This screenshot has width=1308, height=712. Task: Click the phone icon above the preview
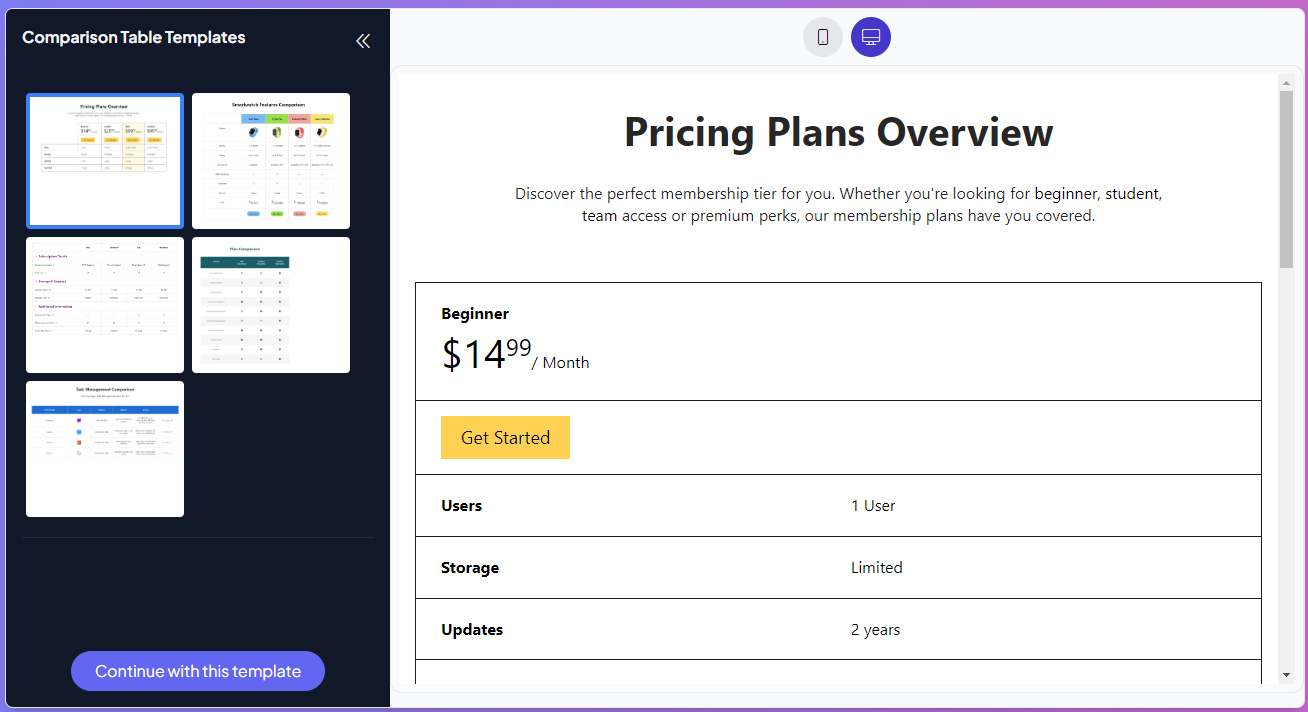coord(822,36)
